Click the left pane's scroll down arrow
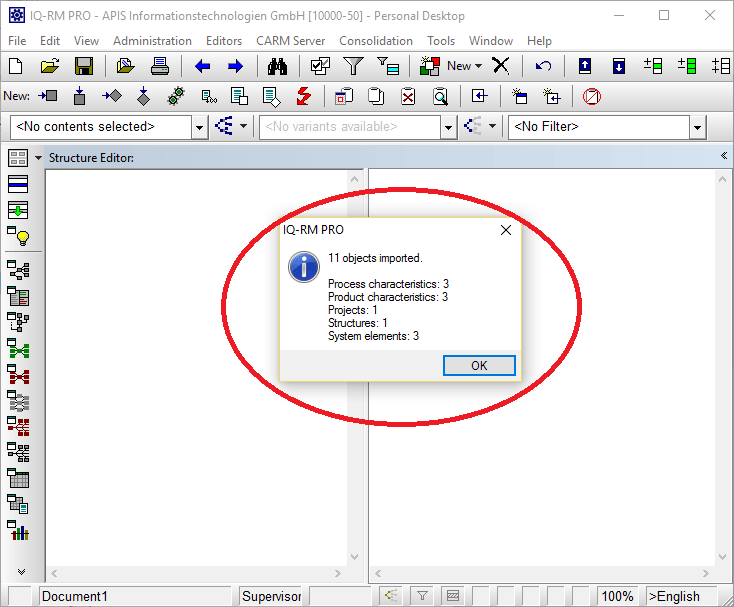 [x=354, y=556]
